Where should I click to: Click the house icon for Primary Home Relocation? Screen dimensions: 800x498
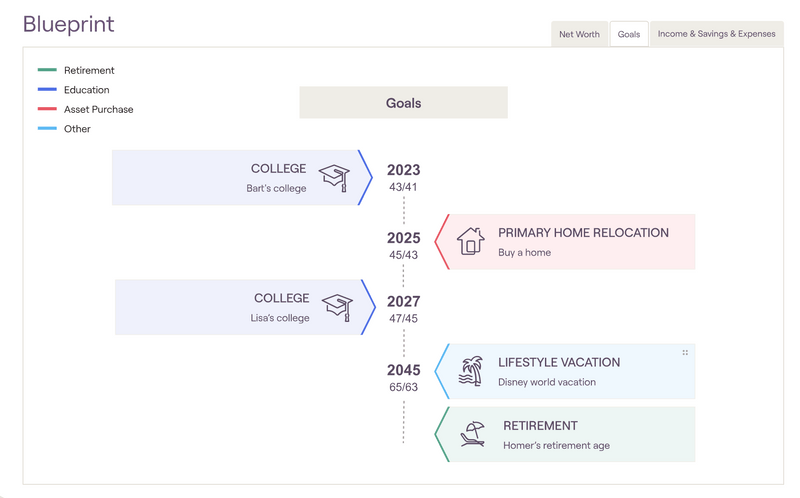470,241
